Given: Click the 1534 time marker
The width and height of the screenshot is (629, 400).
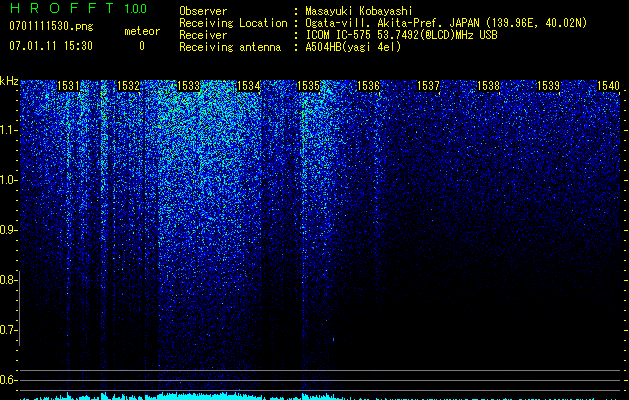Looking at the screenshot, I should click(248, 86).
